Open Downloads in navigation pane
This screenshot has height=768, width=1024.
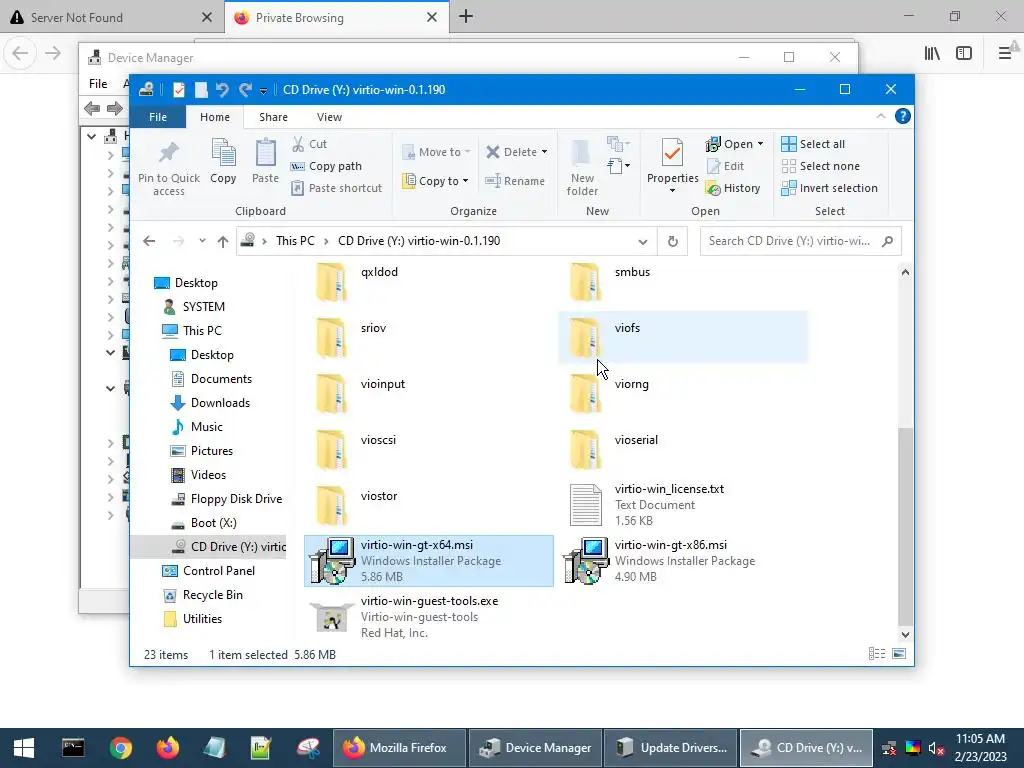(220, 403)
